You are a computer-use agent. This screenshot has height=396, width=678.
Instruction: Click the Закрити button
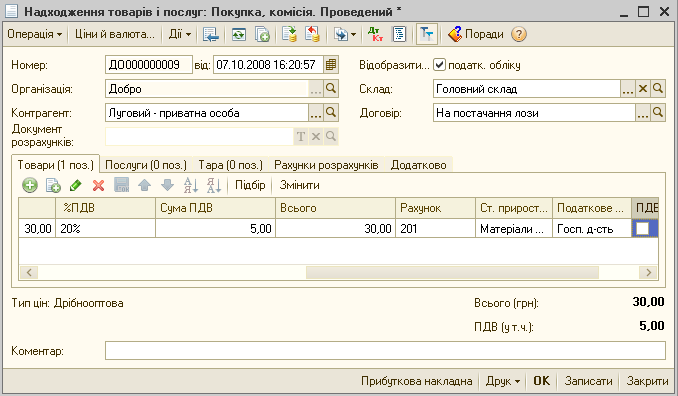647,381
